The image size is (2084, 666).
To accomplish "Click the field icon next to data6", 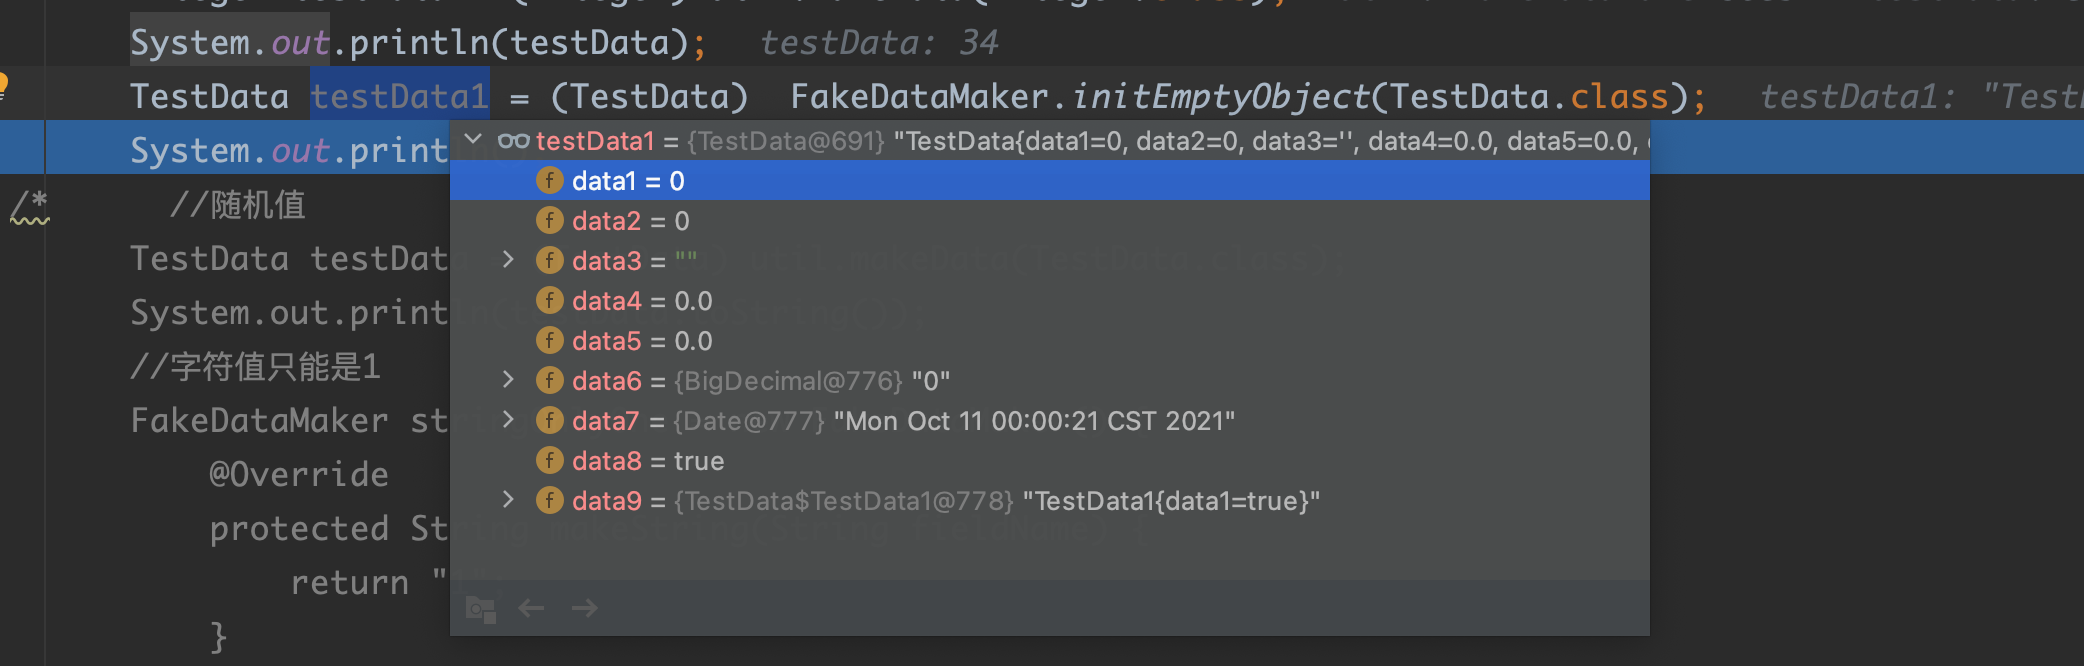I will pyautogui.click(x=549, y=380).
